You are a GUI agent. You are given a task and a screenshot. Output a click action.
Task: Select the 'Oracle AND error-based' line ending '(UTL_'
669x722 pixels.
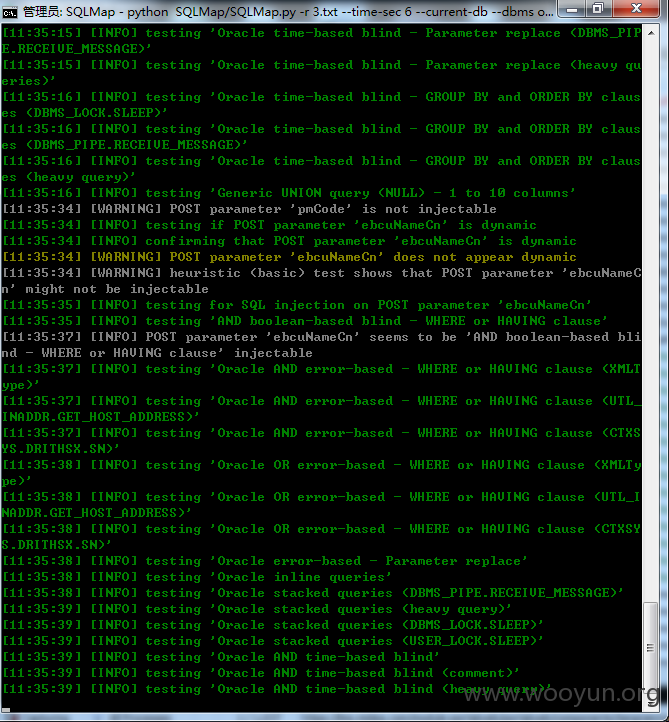point(321,401)
